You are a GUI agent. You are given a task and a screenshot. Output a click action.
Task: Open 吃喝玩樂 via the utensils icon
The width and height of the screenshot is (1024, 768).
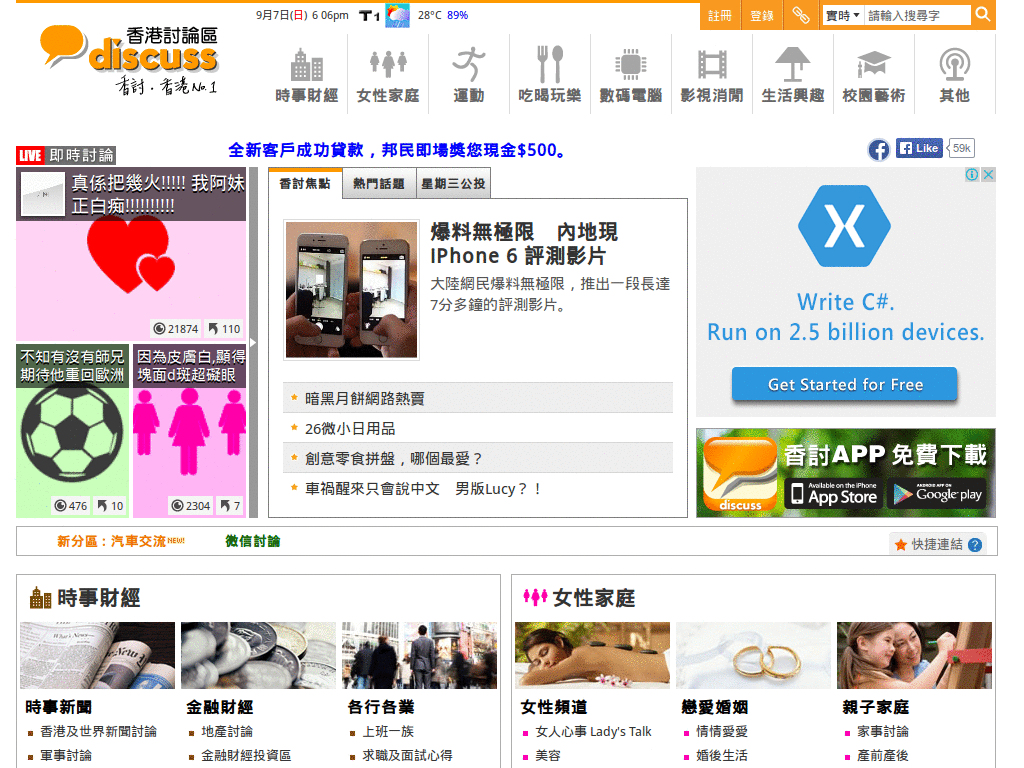[x=549, y=65]
